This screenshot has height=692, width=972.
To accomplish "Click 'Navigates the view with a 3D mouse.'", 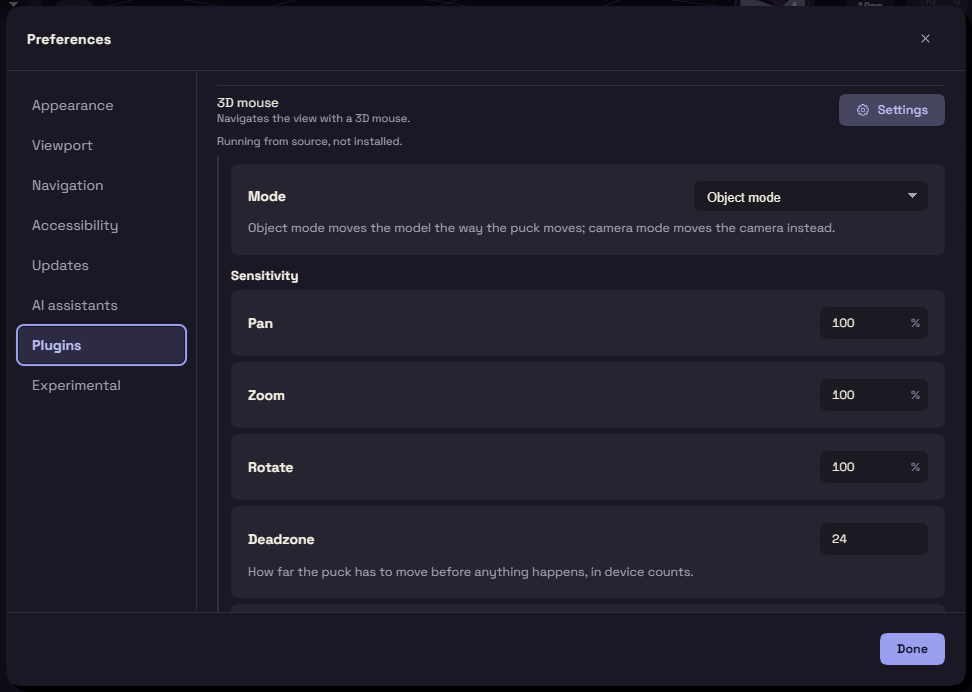I will 313,118.
